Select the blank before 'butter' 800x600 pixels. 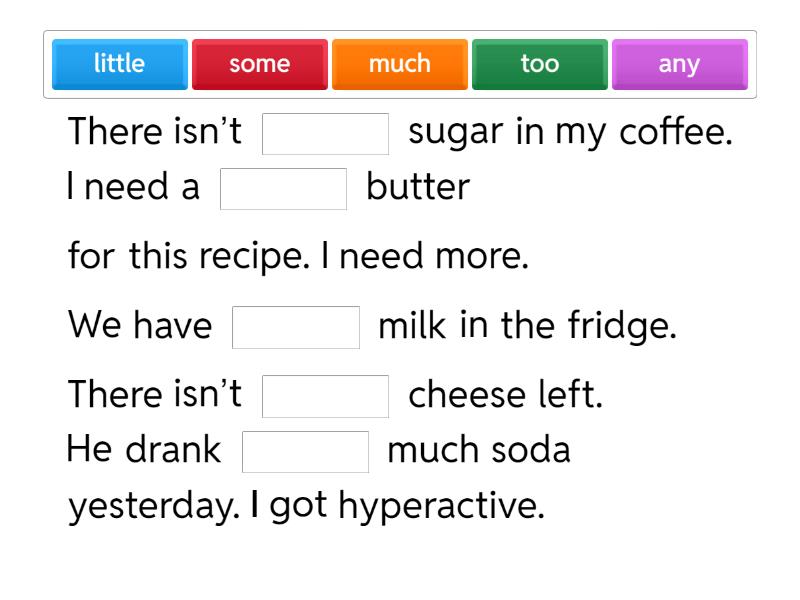click(x=283, y=189)
